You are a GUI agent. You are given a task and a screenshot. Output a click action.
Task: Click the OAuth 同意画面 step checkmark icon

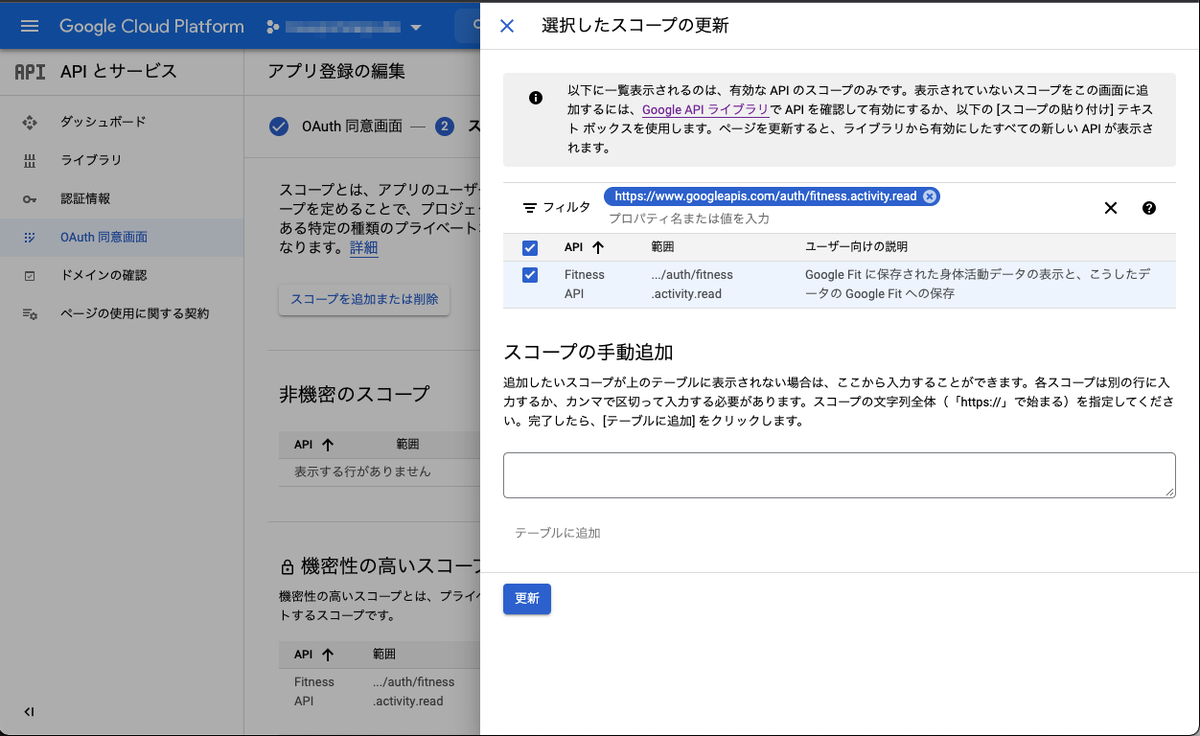(x=279, y=126)
